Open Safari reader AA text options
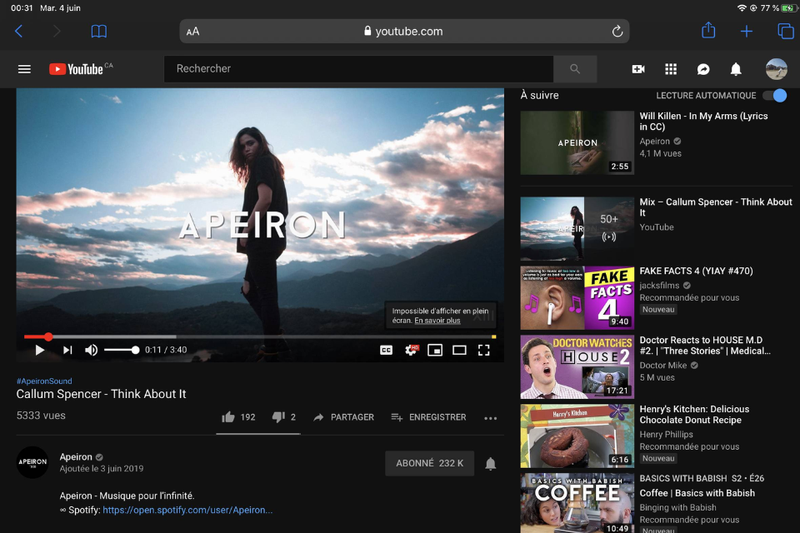Image resolution: width=800 pixels, height=533 pixels. pos(193,32)
